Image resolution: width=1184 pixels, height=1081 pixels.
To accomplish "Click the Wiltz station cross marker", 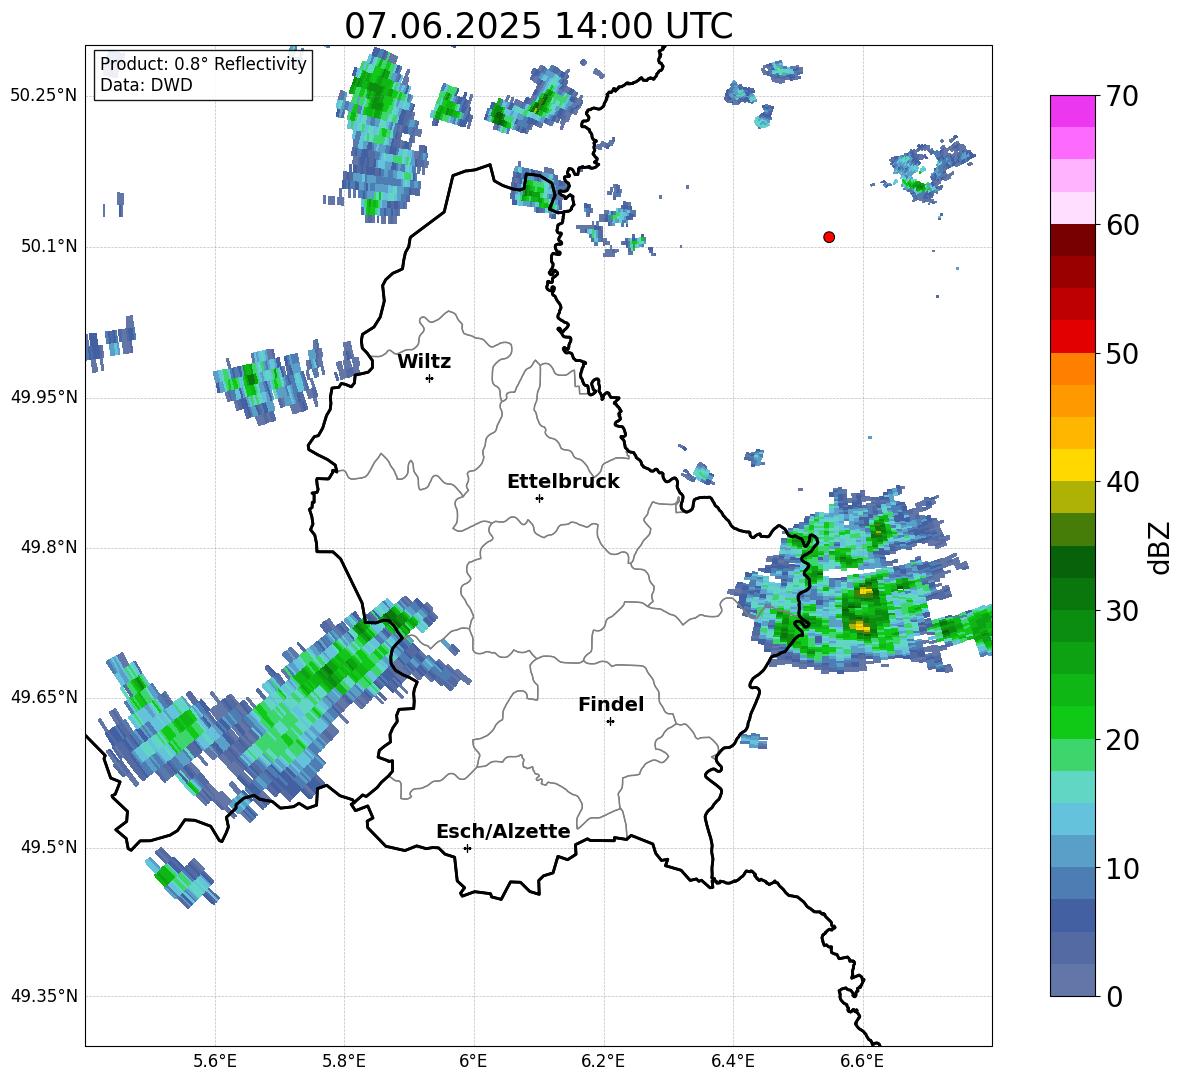I will [x=430, y=378].
